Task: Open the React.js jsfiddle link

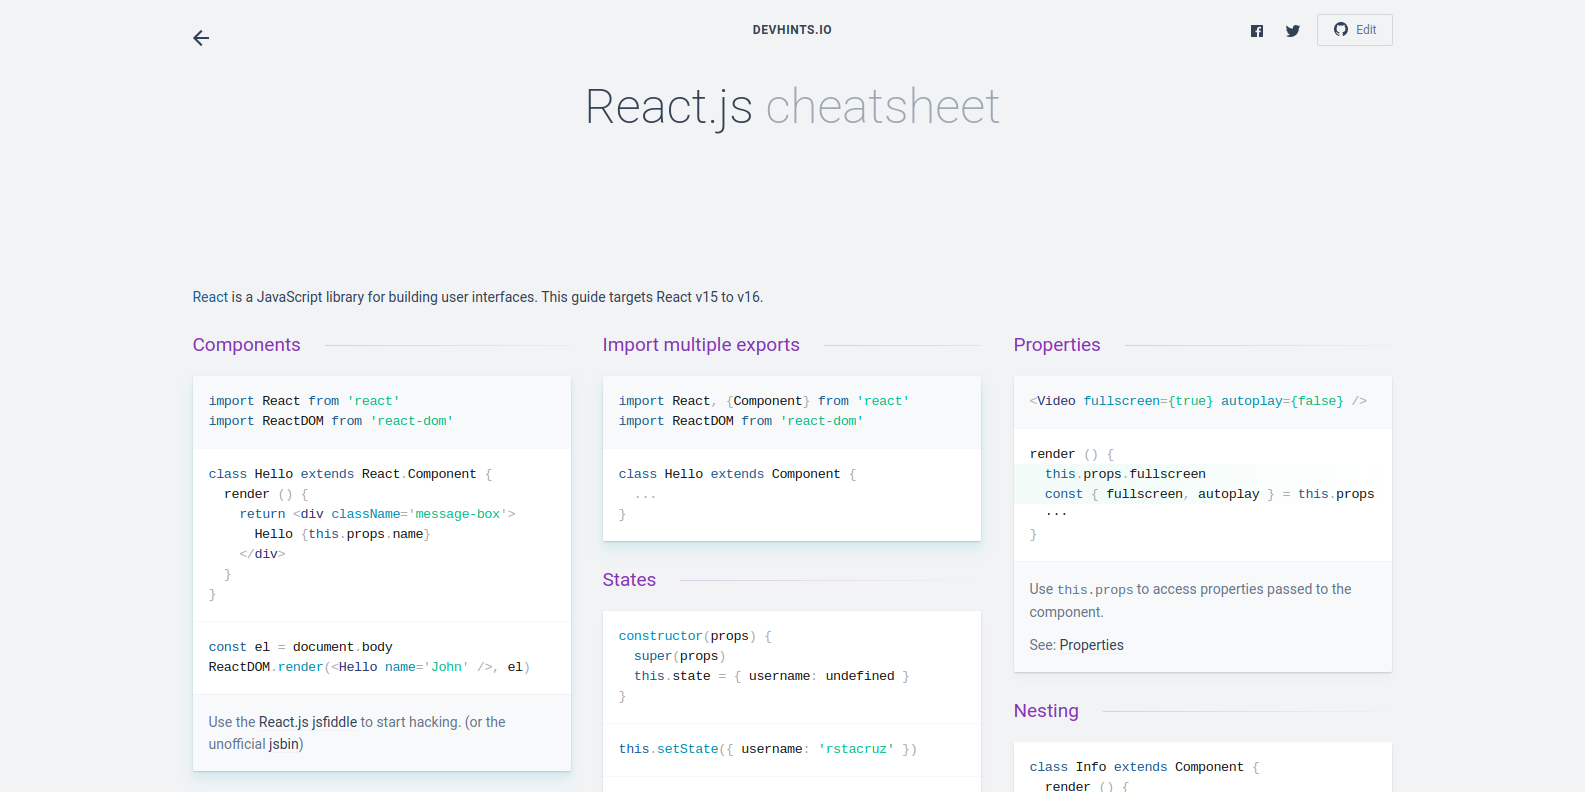Action: 307,722
